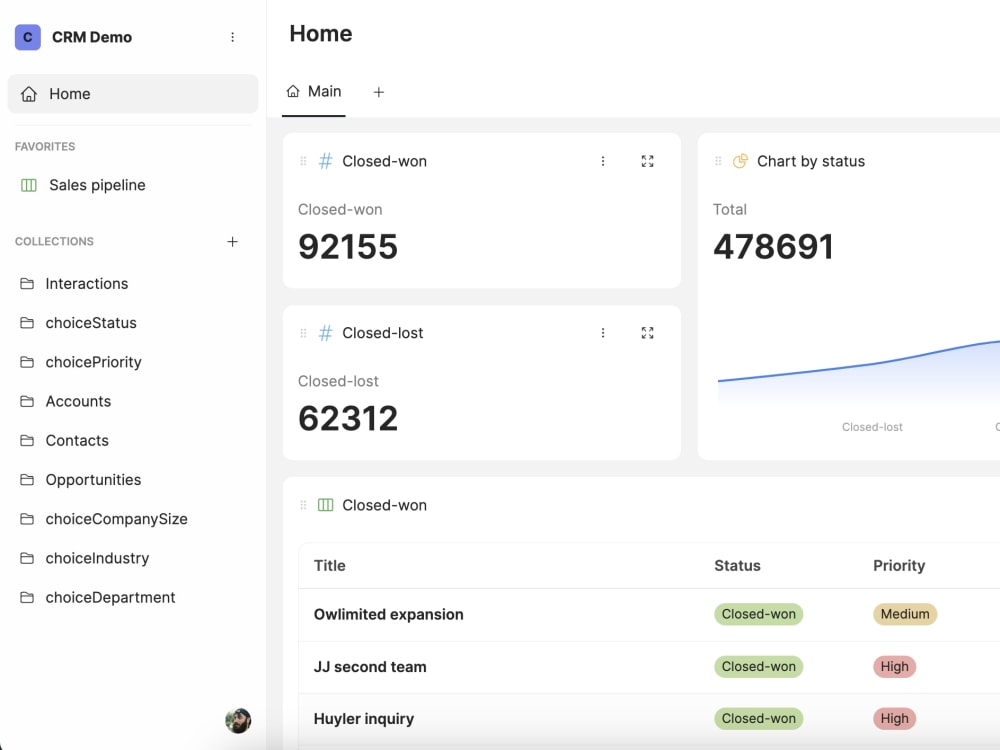Click the Accounts folder icon
1000x750 pixels.
tap(27, 401)
